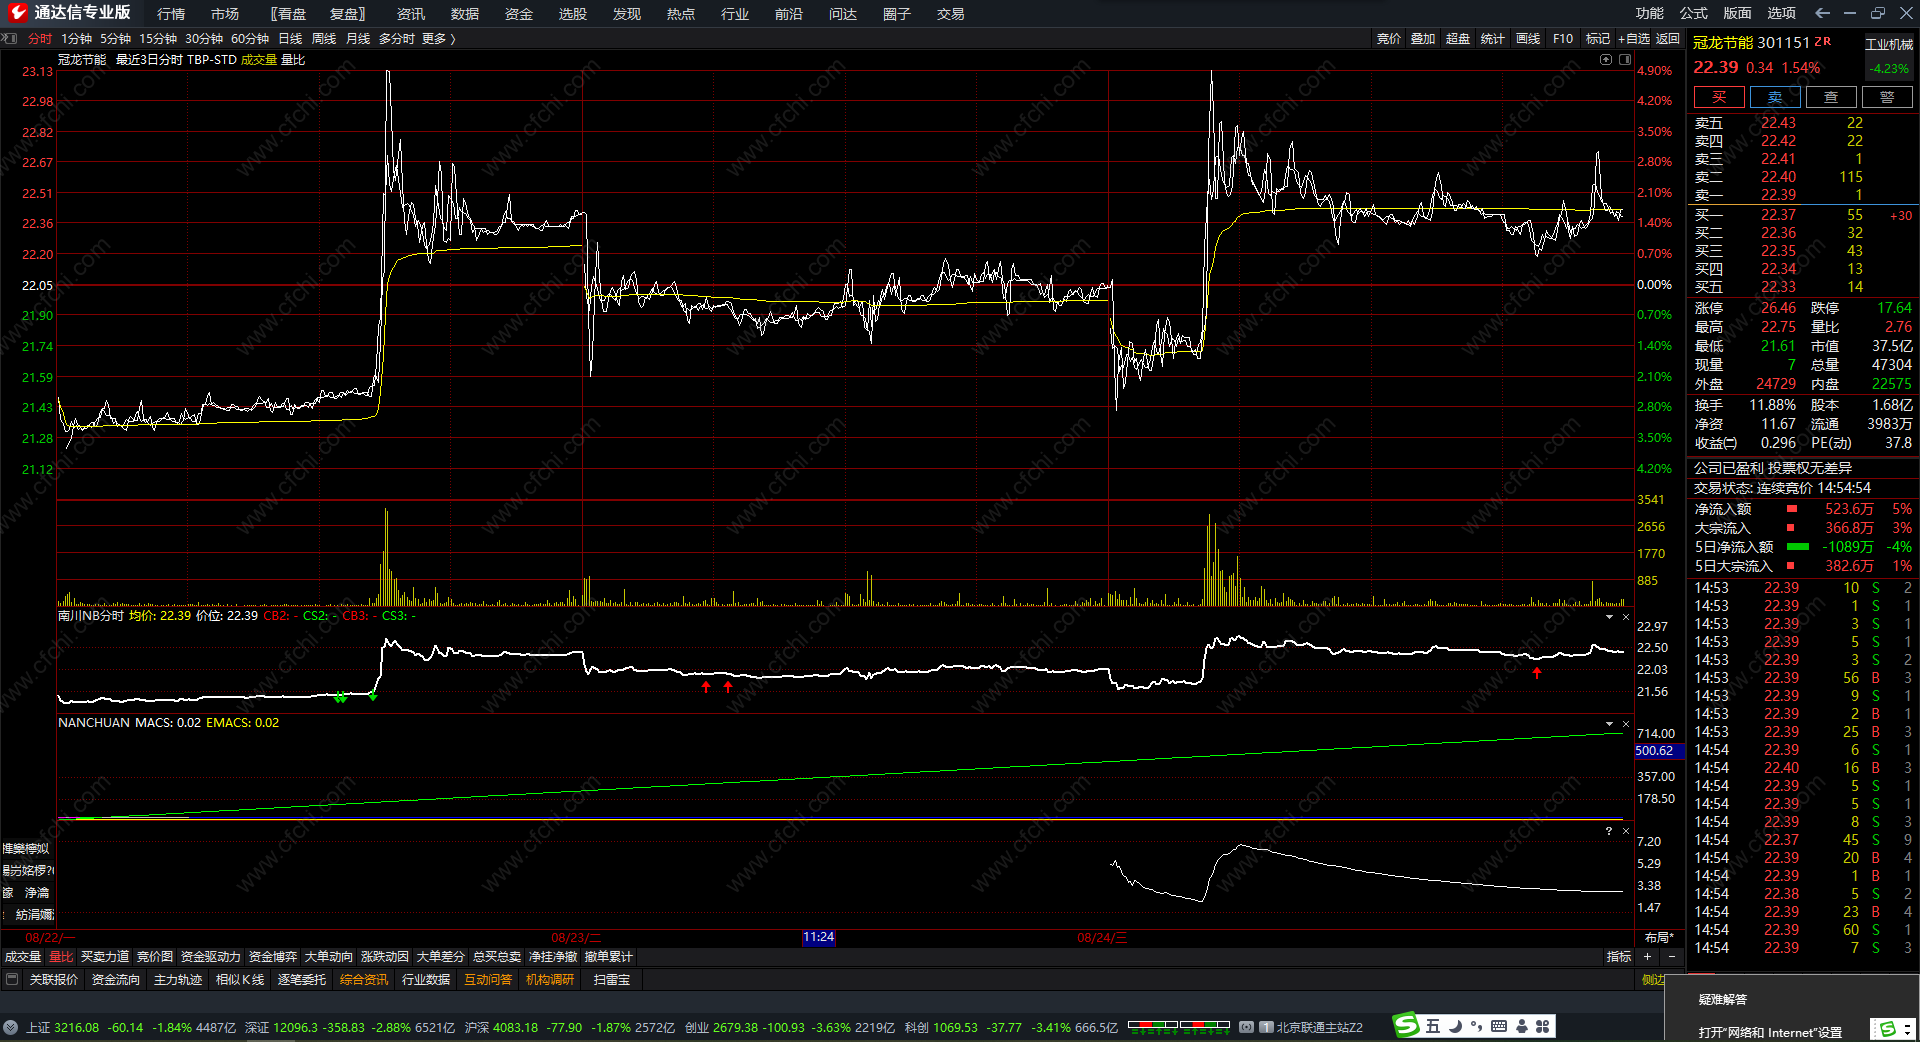
Task: Open the 布局 layout selector
Action: [x=1660, y=937]
